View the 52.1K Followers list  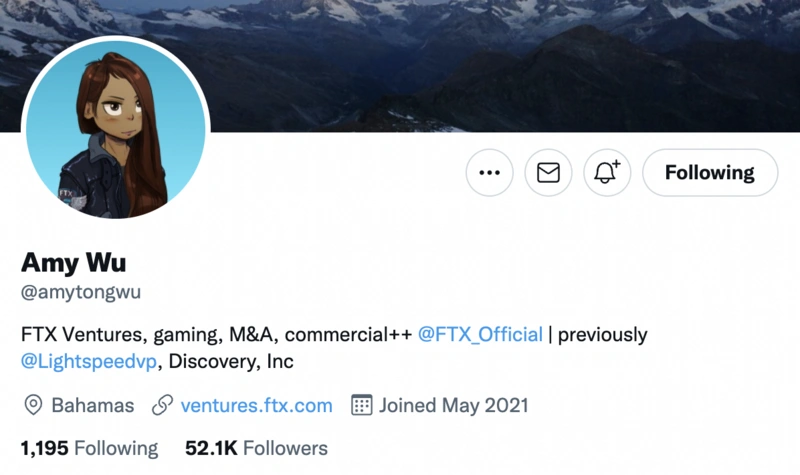click(x=256, y=447)
